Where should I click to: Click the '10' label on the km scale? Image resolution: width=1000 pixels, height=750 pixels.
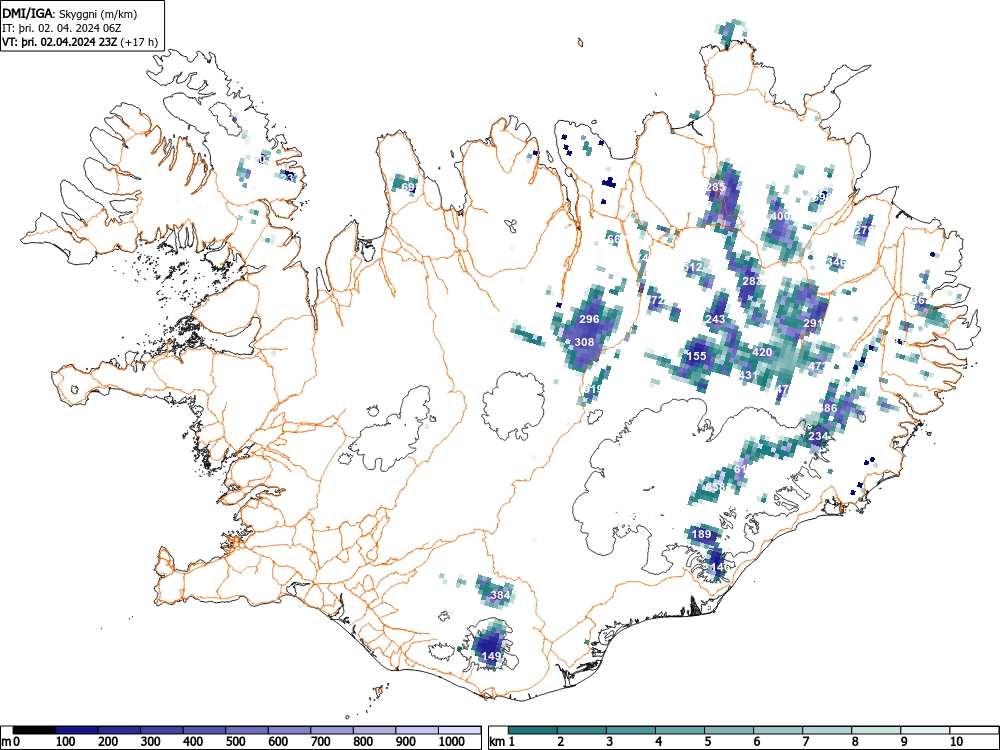click(956, 742)
